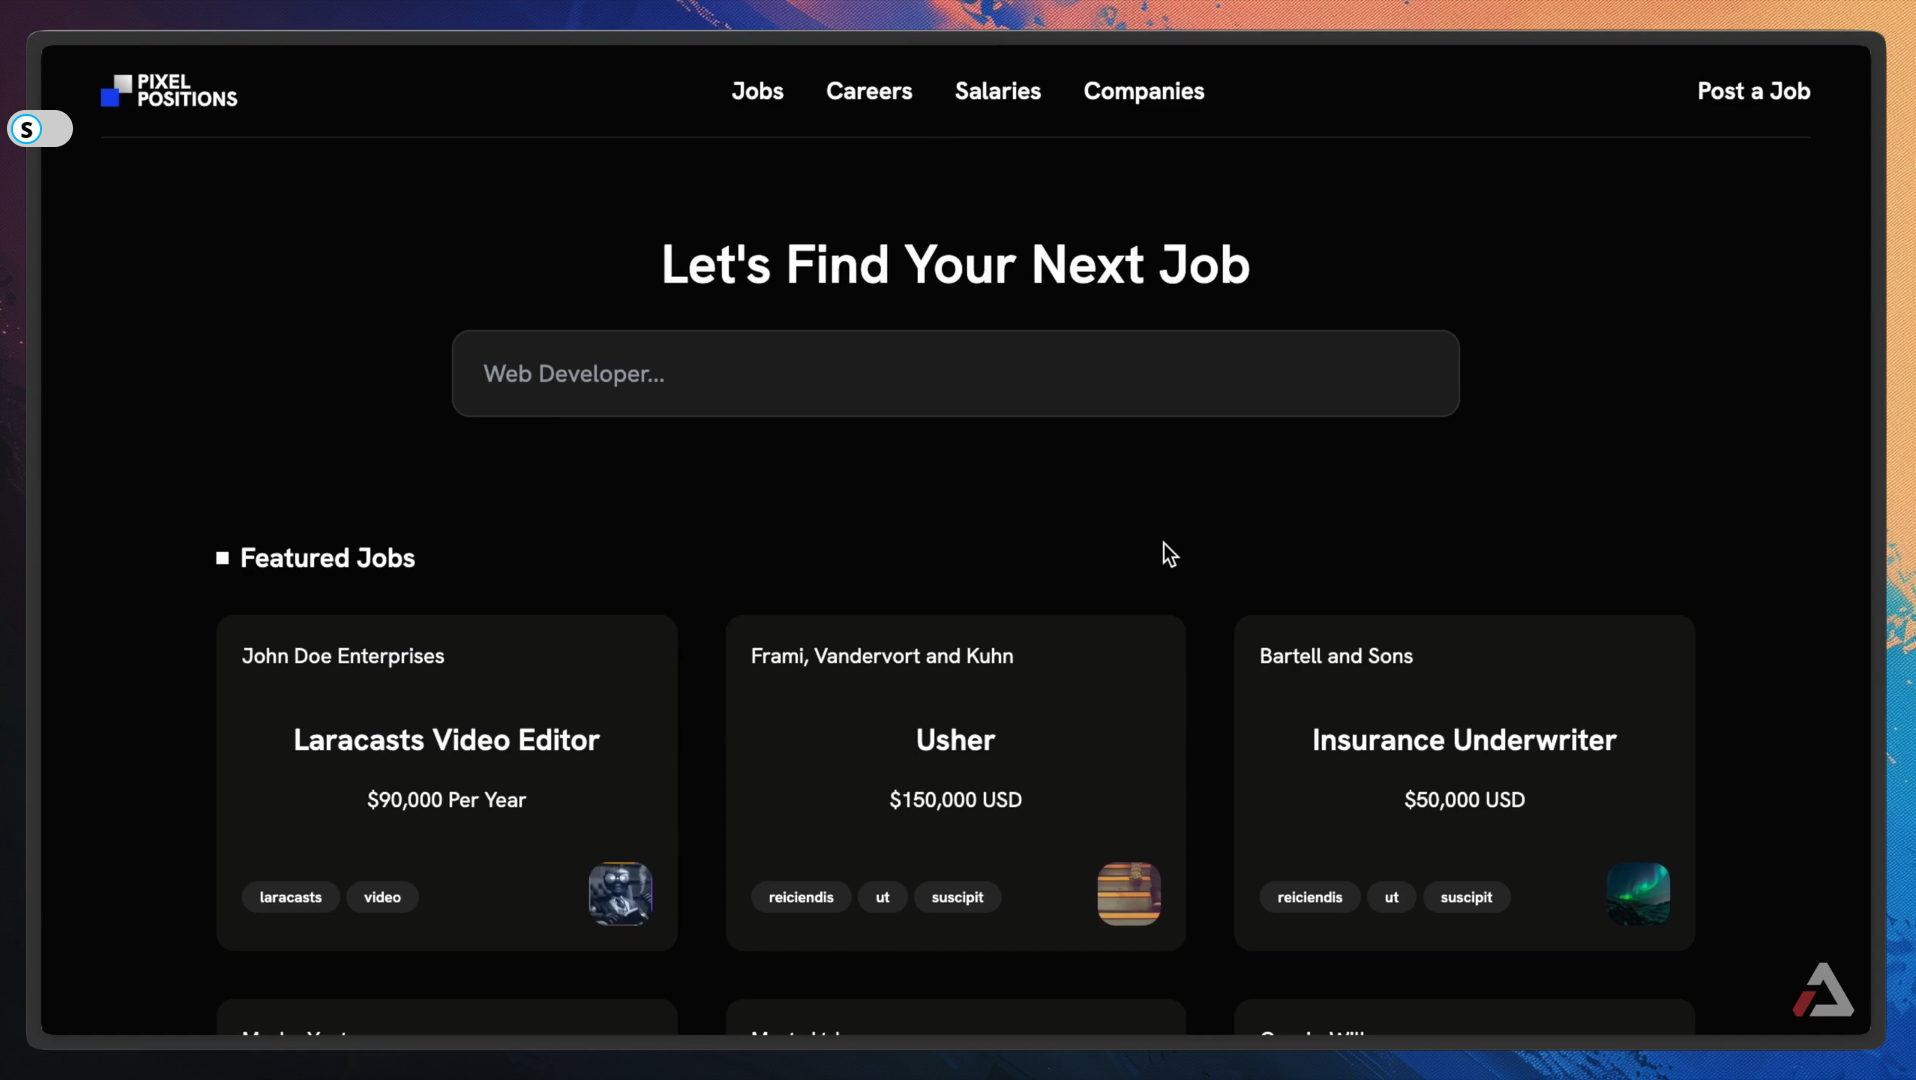
Task: Open the Jobs nav link
Action: [757, 91]
